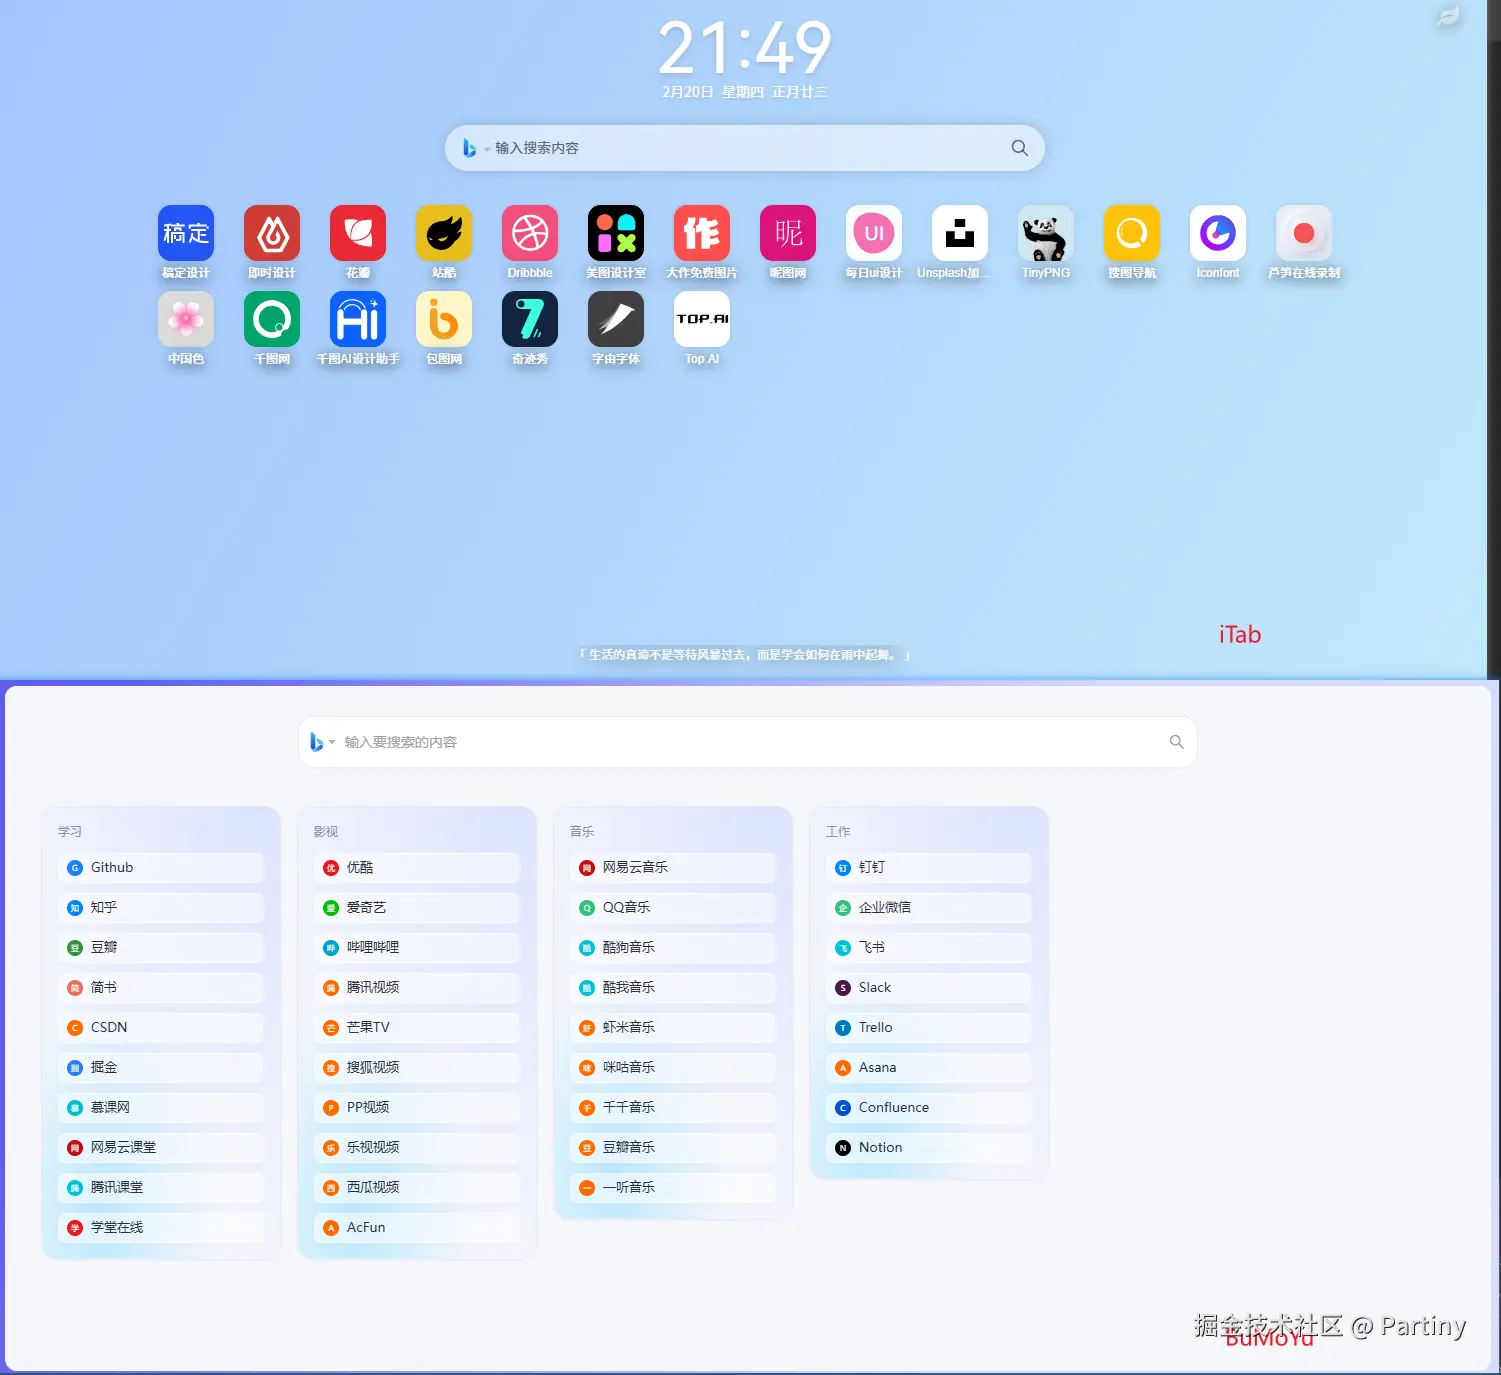
Task: Launch Dribbble from the icon grid
Action: pyautogui.click(x=529, y=232)
